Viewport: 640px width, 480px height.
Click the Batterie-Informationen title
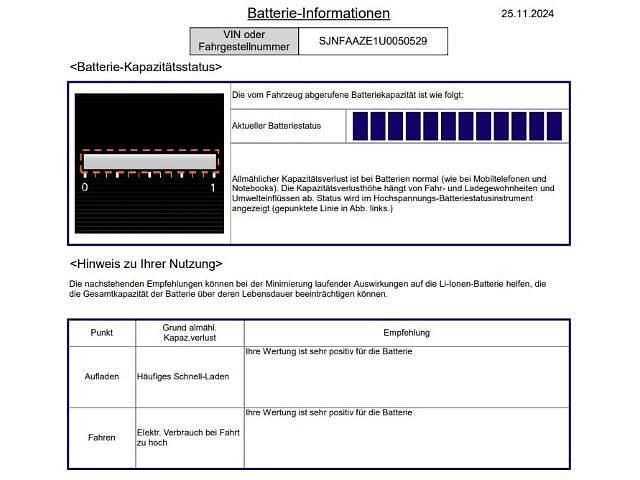click(x=318, y=14)
